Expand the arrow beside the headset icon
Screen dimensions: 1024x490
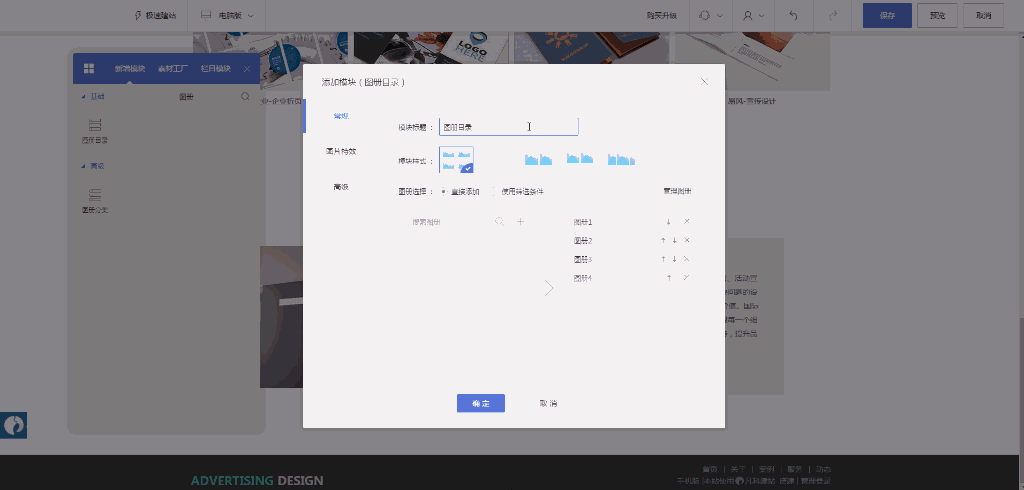click(x=720, y=16)
